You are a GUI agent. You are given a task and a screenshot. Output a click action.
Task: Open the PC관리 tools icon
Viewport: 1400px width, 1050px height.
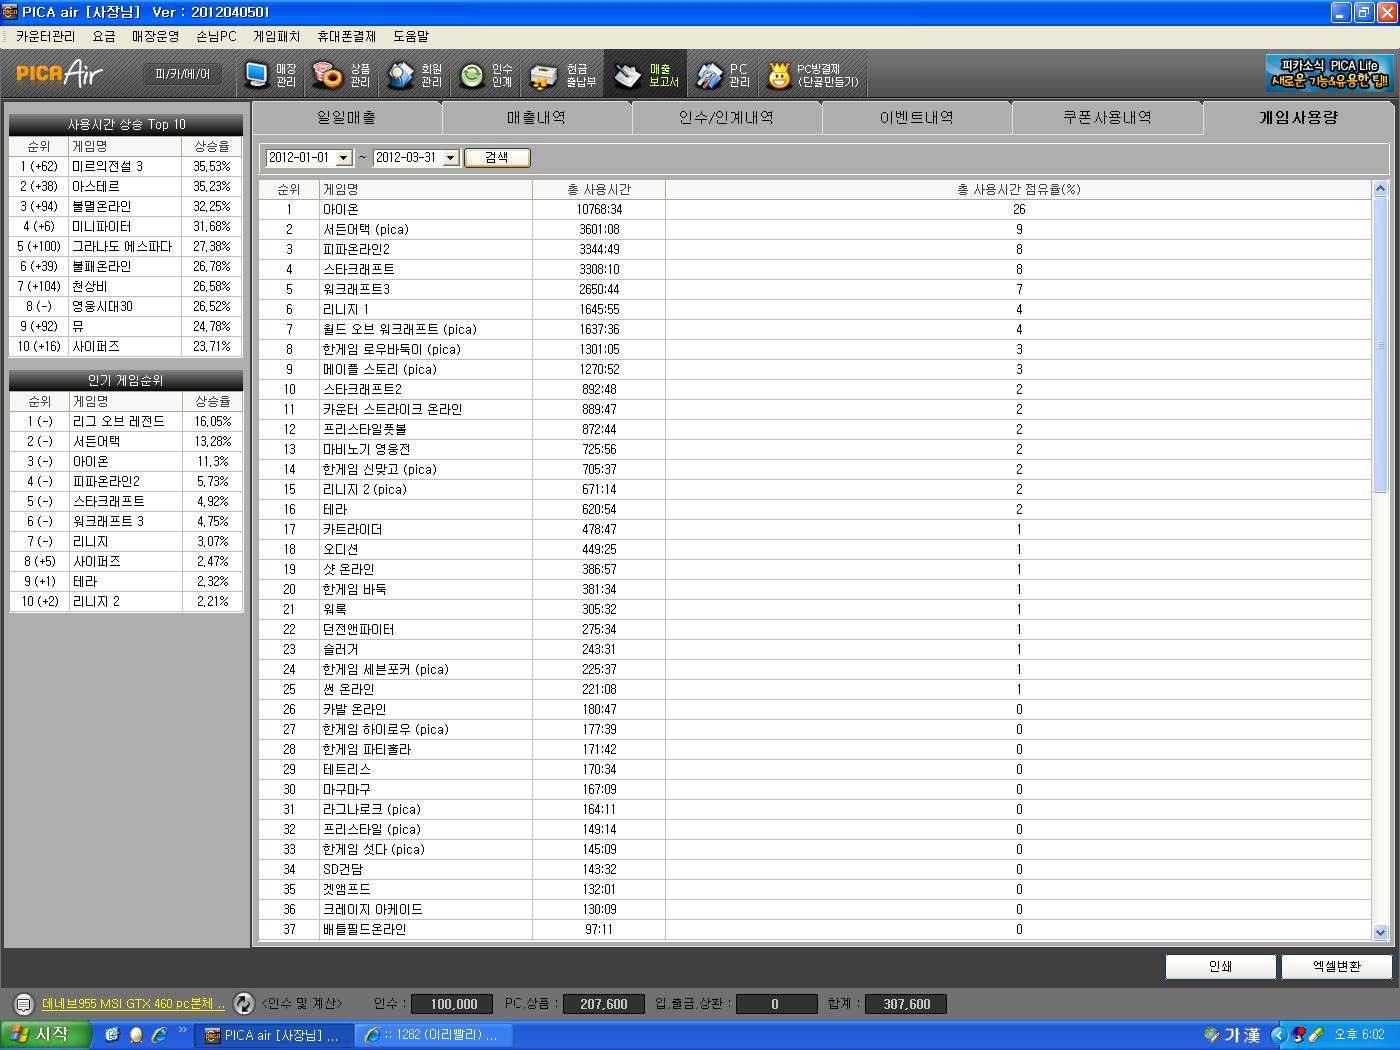tap(723, 75)
